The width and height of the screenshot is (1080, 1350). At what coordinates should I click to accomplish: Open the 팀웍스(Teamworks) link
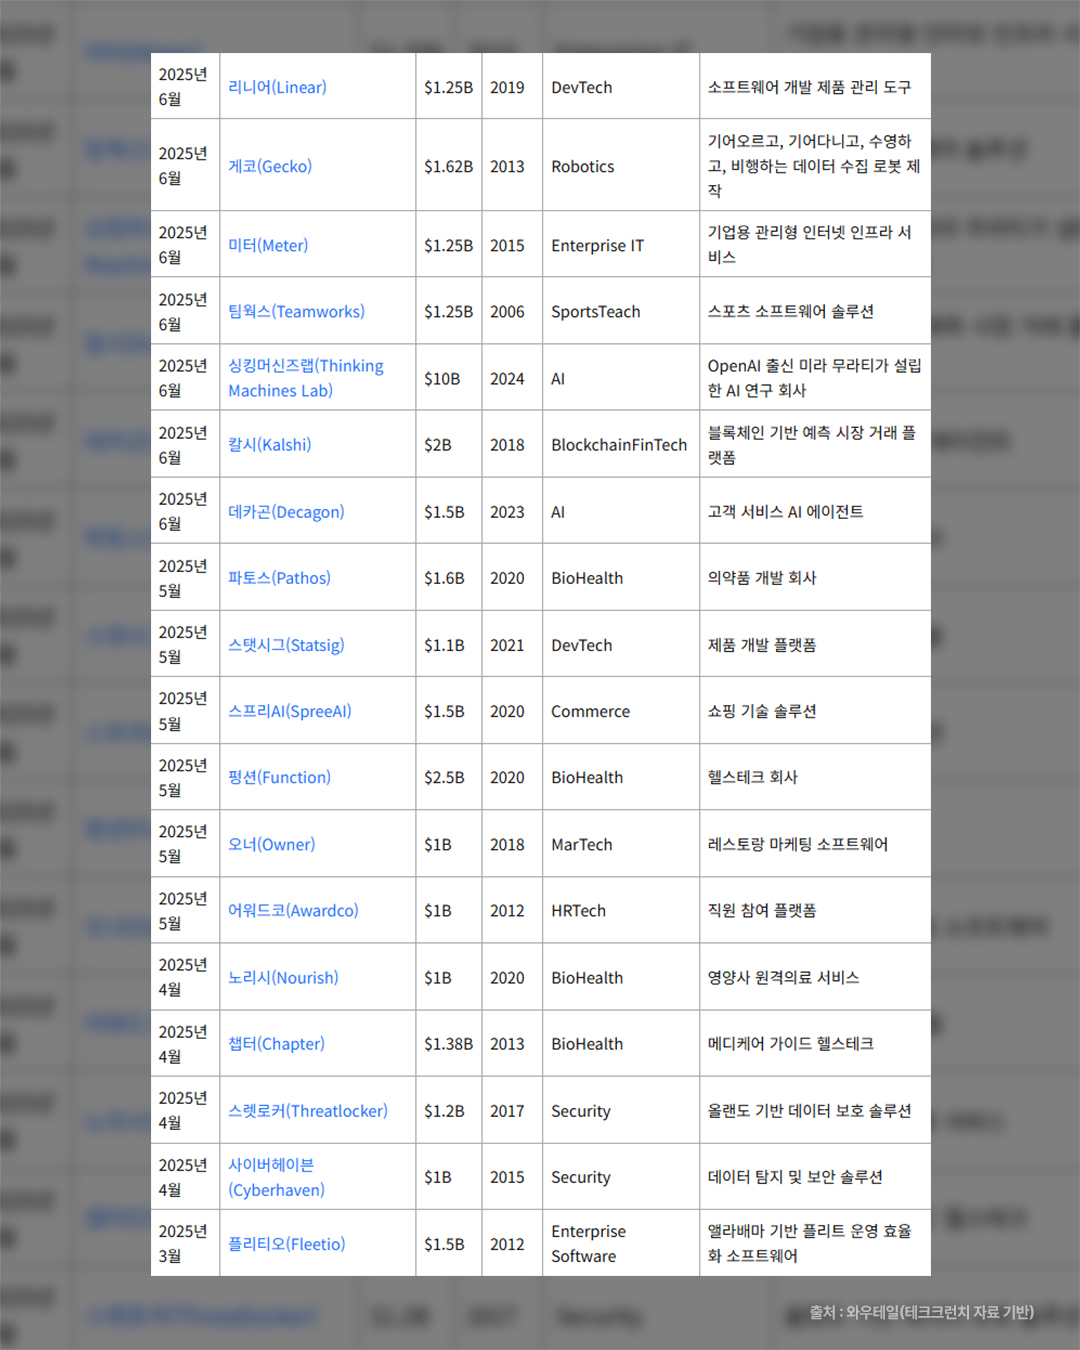(x=296, y=311)
